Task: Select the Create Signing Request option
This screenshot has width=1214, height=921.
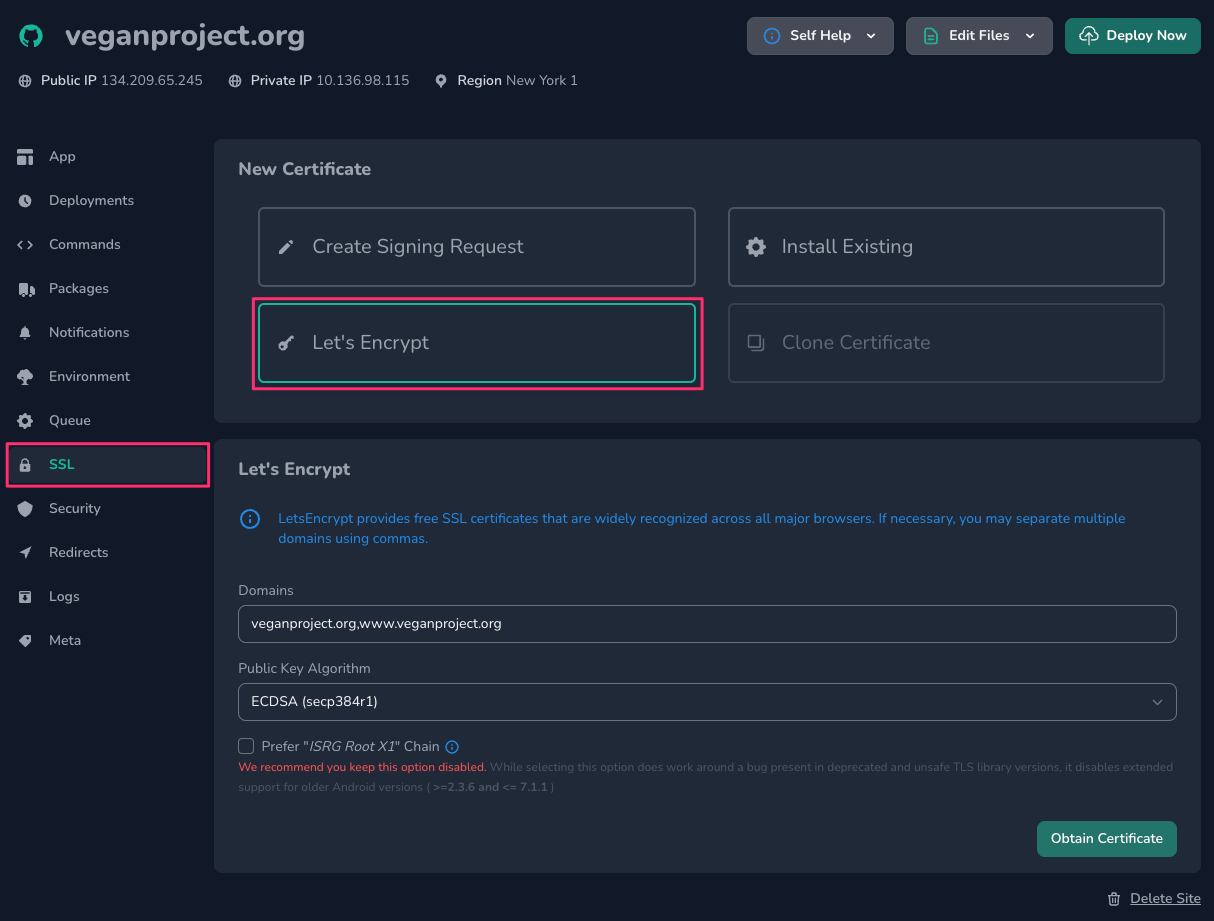Action: 476,247
